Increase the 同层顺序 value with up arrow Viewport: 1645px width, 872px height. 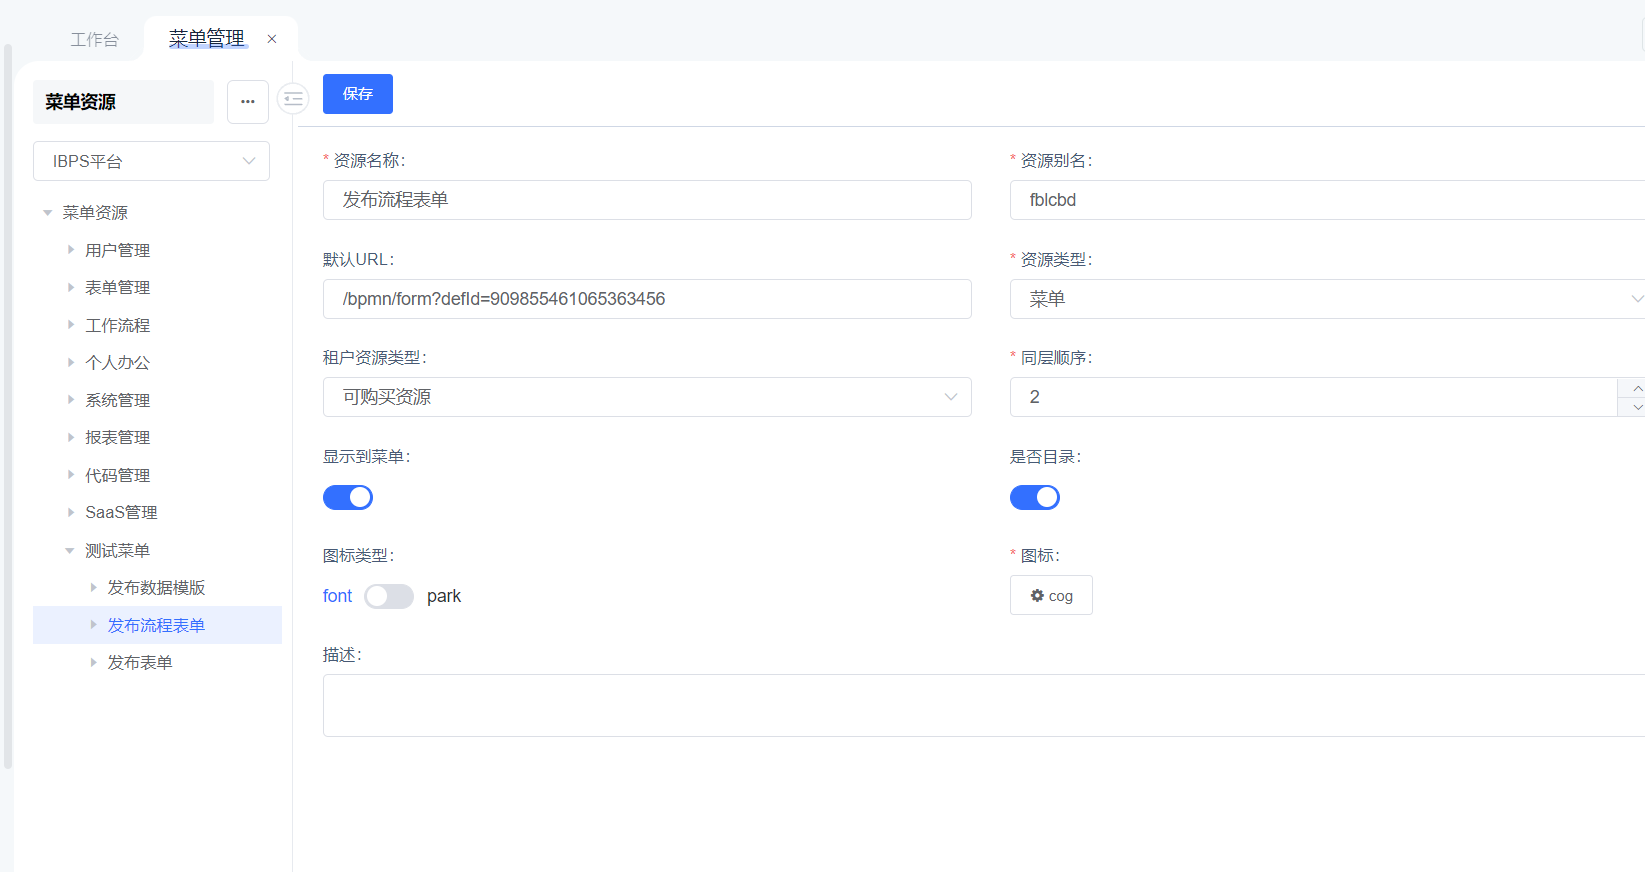pos(1634,388)
